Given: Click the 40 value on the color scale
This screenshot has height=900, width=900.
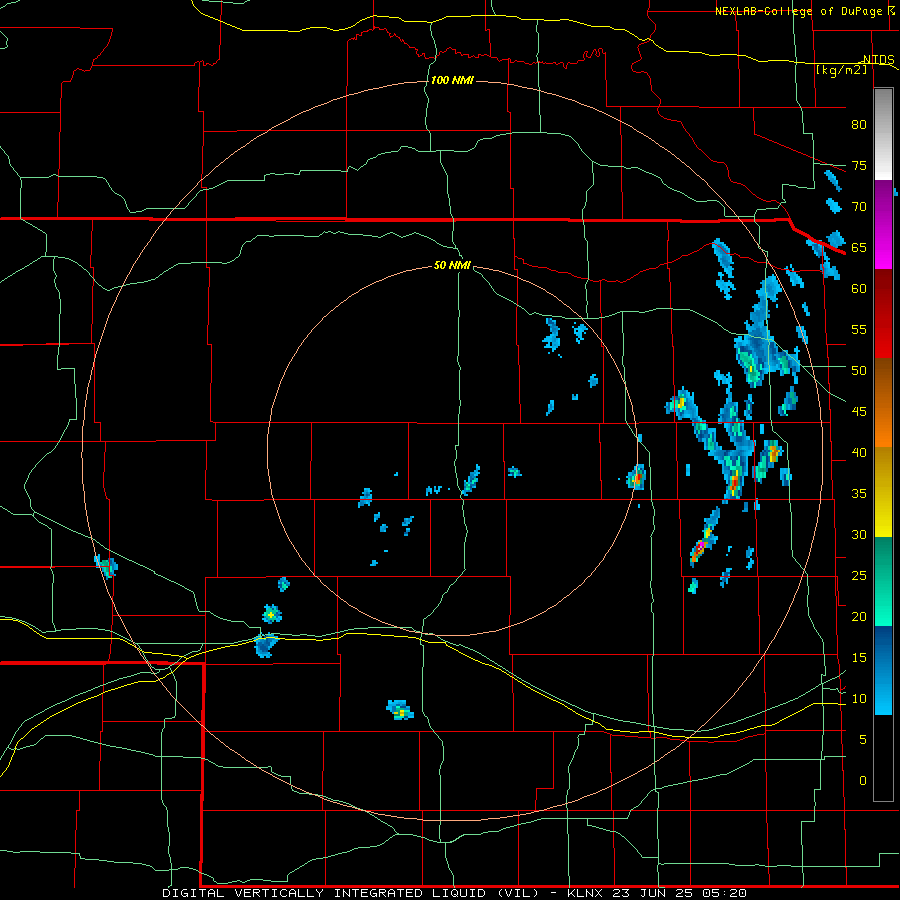Looking at the screenshot, I should coord(859,452).
